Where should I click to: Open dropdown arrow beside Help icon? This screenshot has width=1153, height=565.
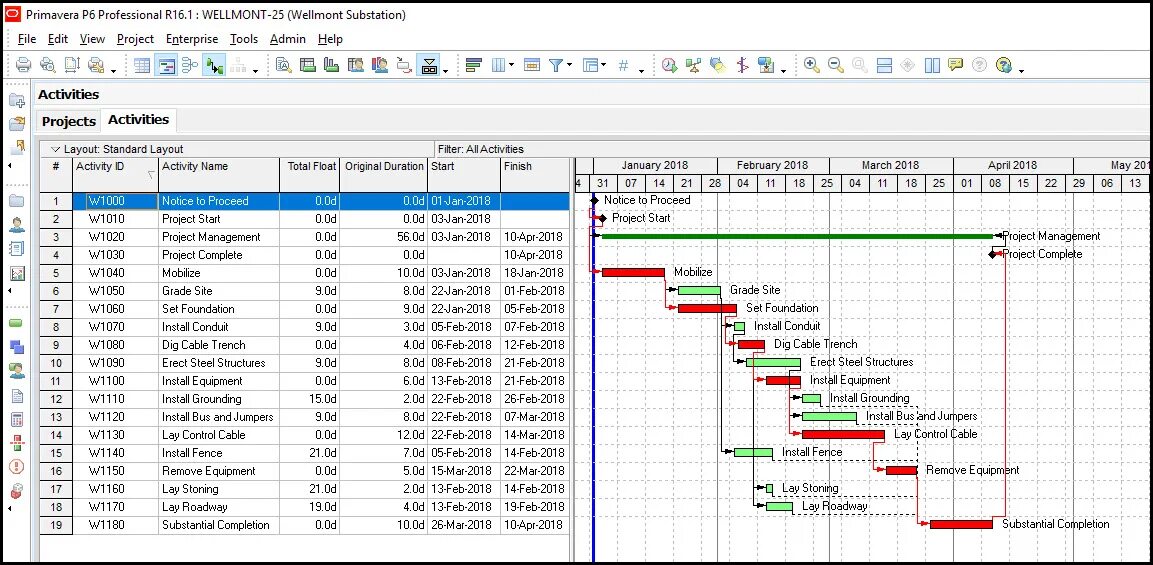(1021, 71)
